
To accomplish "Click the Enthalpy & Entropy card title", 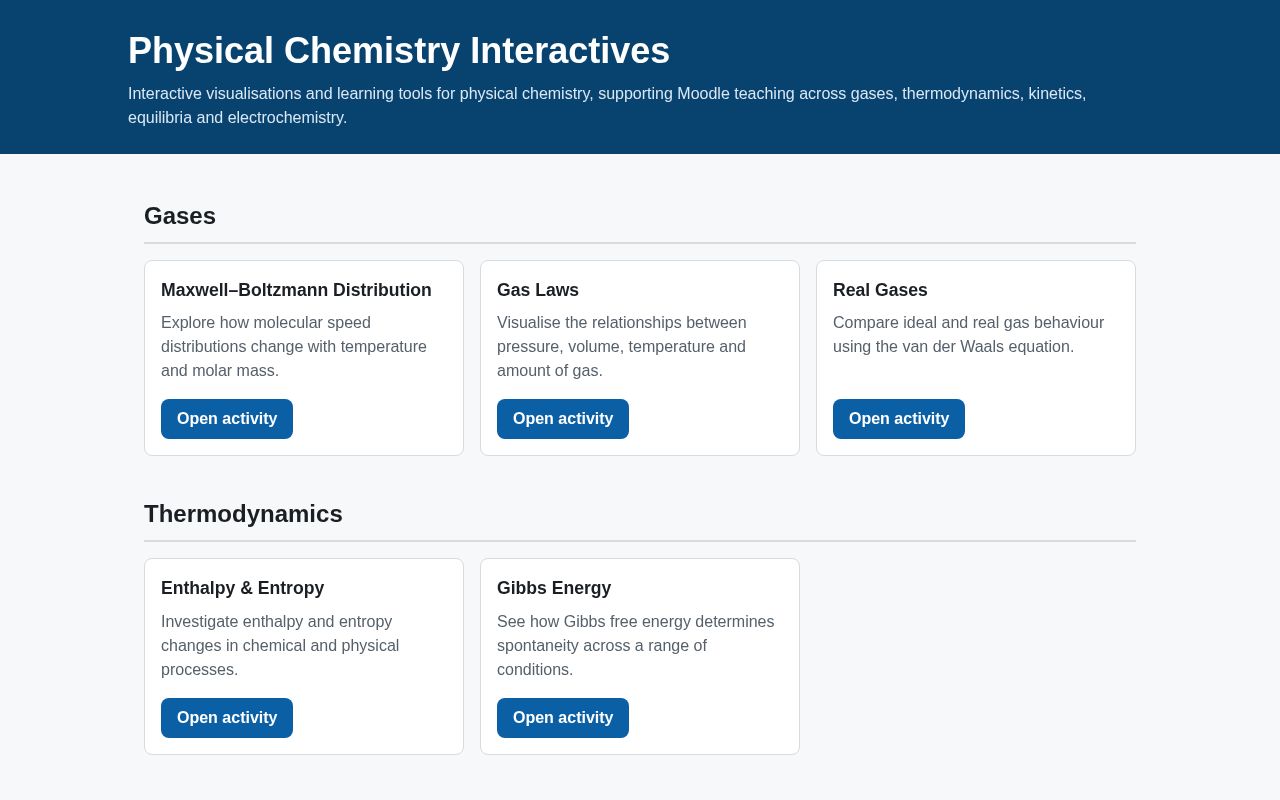I will pyautogui.click(x=243, y=588).
